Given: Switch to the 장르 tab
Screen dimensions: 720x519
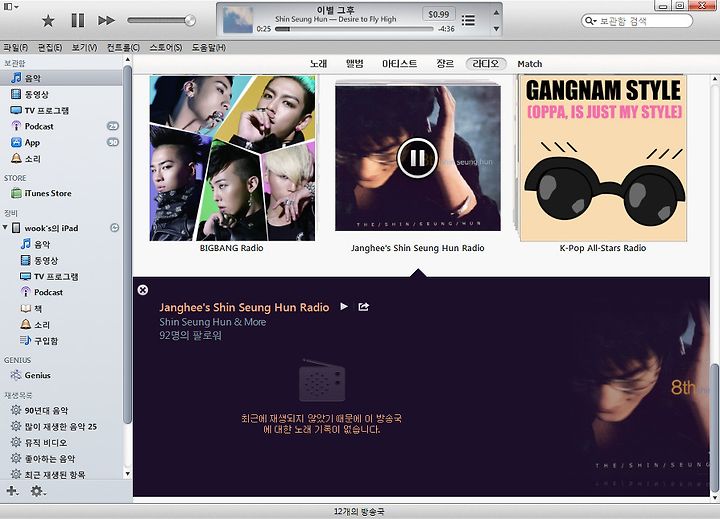Looking at the screenshot, I should click(x=445, y=64).
